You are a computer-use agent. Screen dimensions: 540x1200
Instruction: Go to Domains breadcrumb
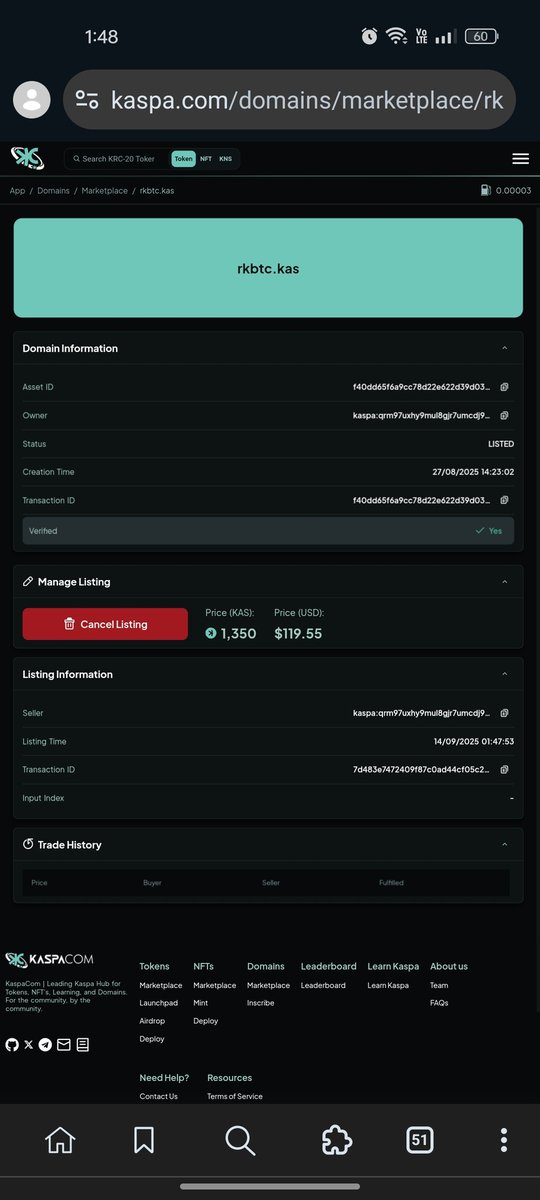(53, 190)
